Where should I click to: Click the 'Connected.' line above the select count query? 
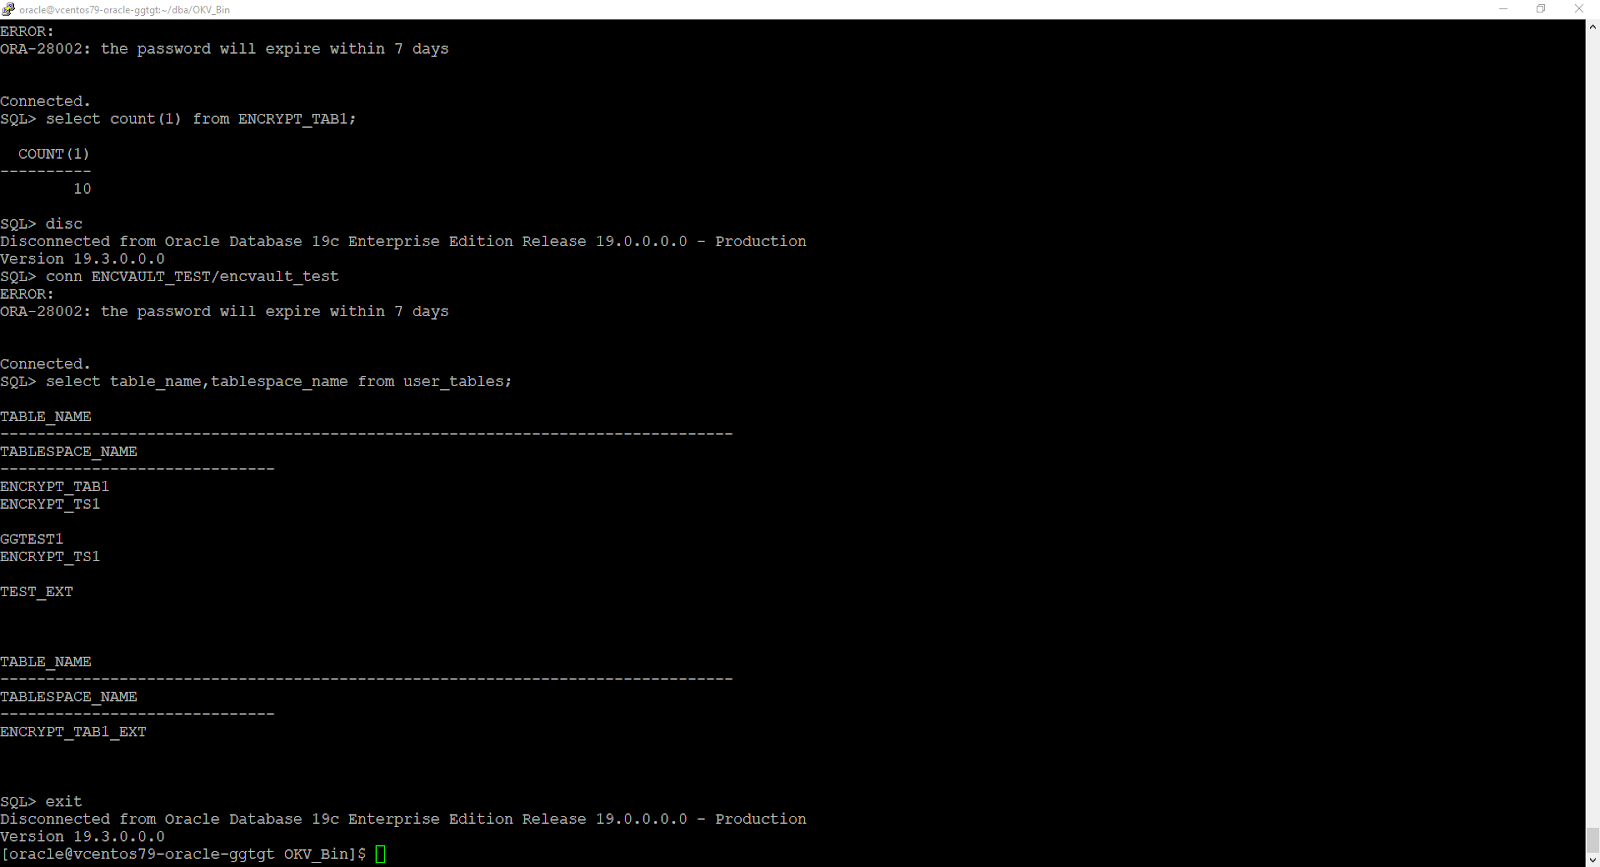(46, 101)
